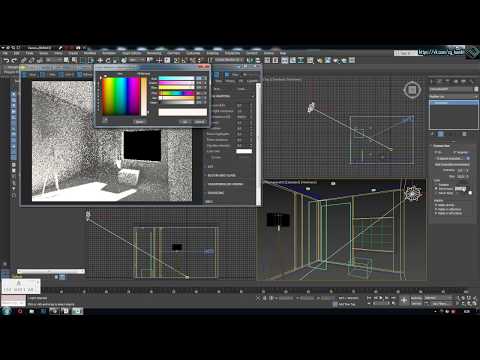
Task: Toggle Show End Result below the modifier stack
Action: [441, 134]
